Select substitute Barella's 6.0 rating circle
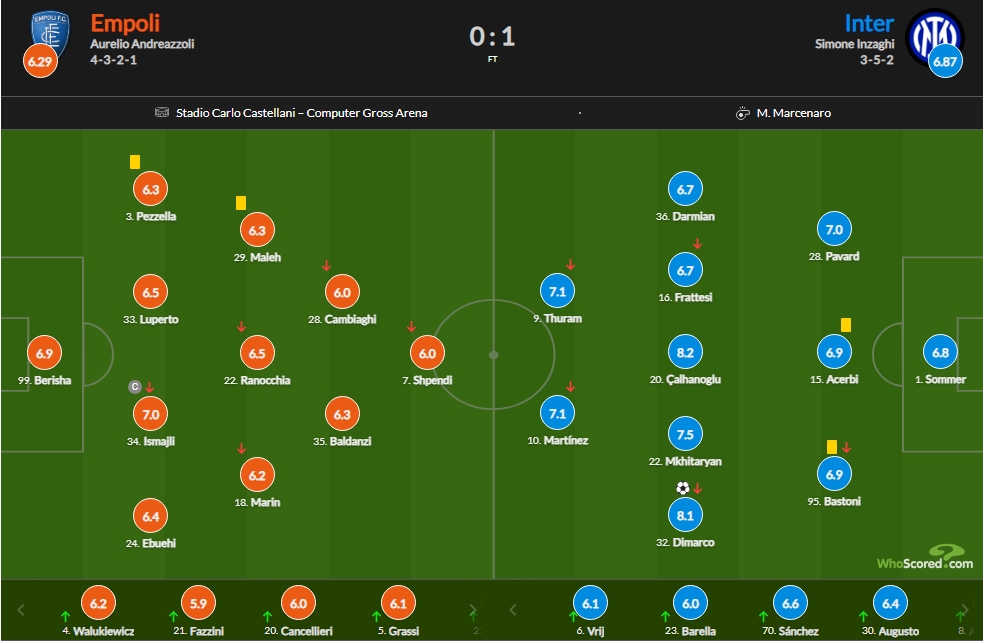This screenshot has height=641, width=983. click(690, 603)
